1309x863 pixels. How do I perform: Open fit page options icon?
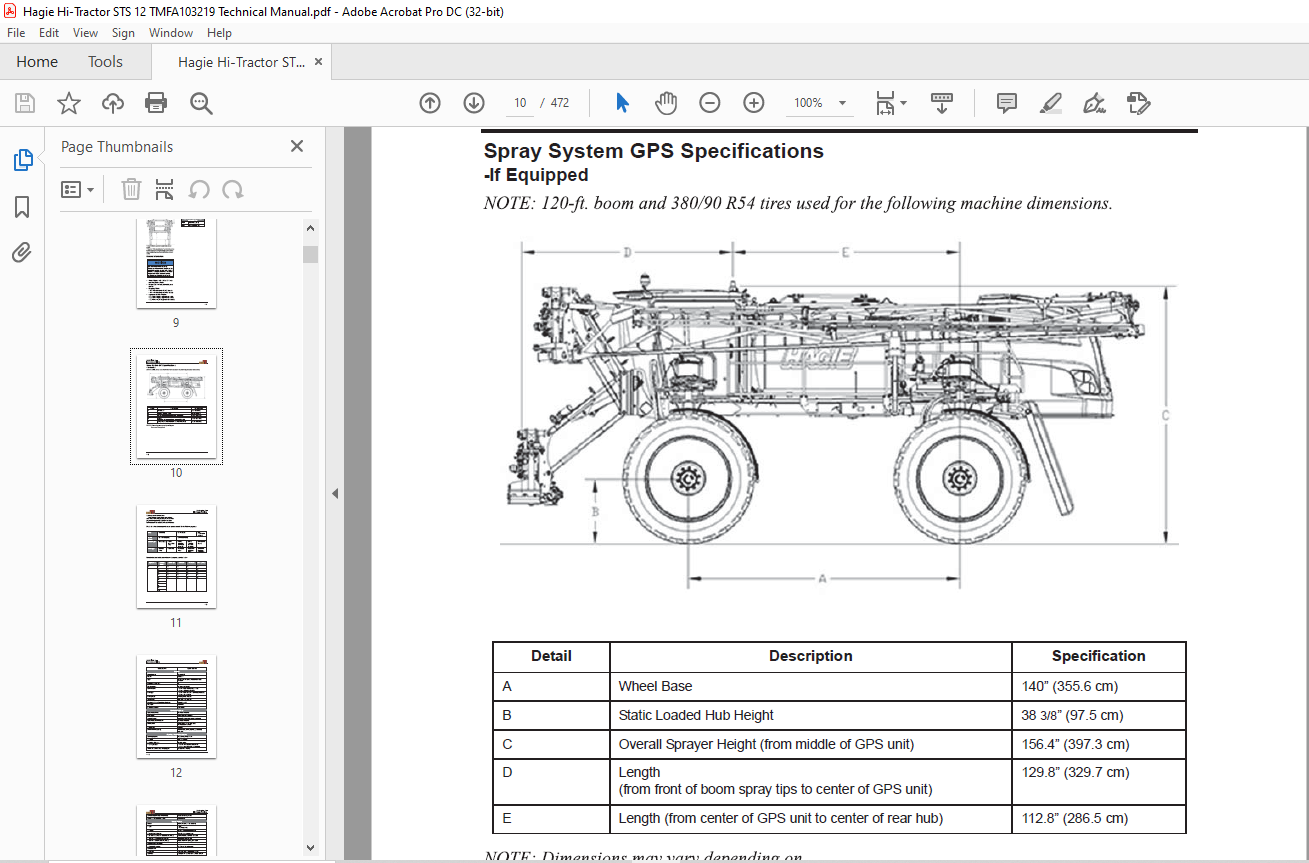tap(890, 103)
